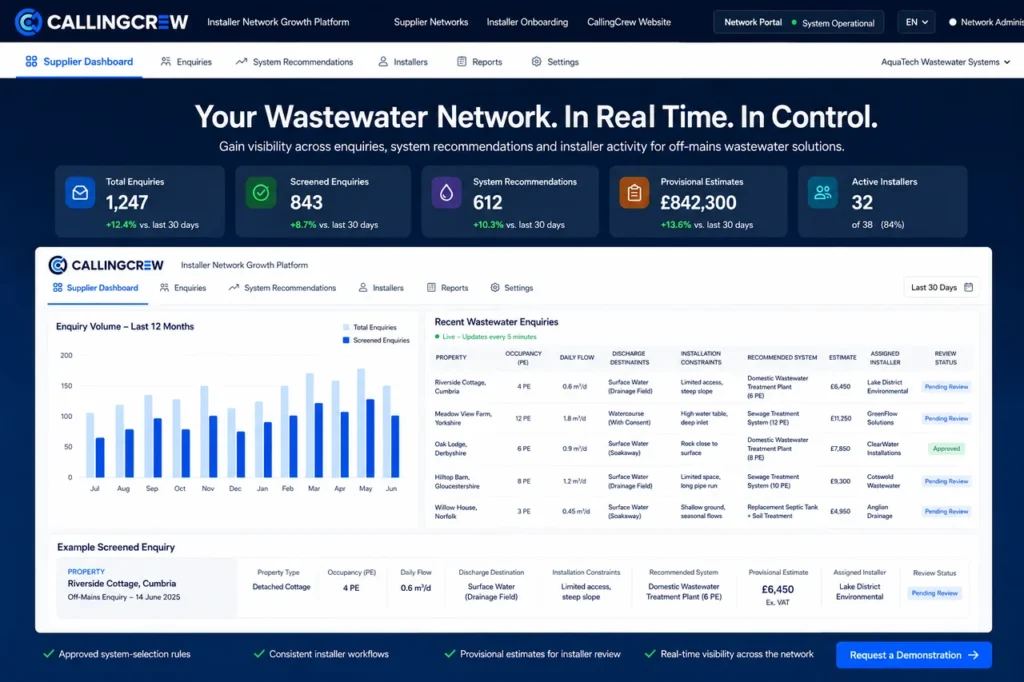This screenshot has width=1024, height=682.
Task: Open the Supplier Dashboard tab in main nav
Action: point(79,61)
